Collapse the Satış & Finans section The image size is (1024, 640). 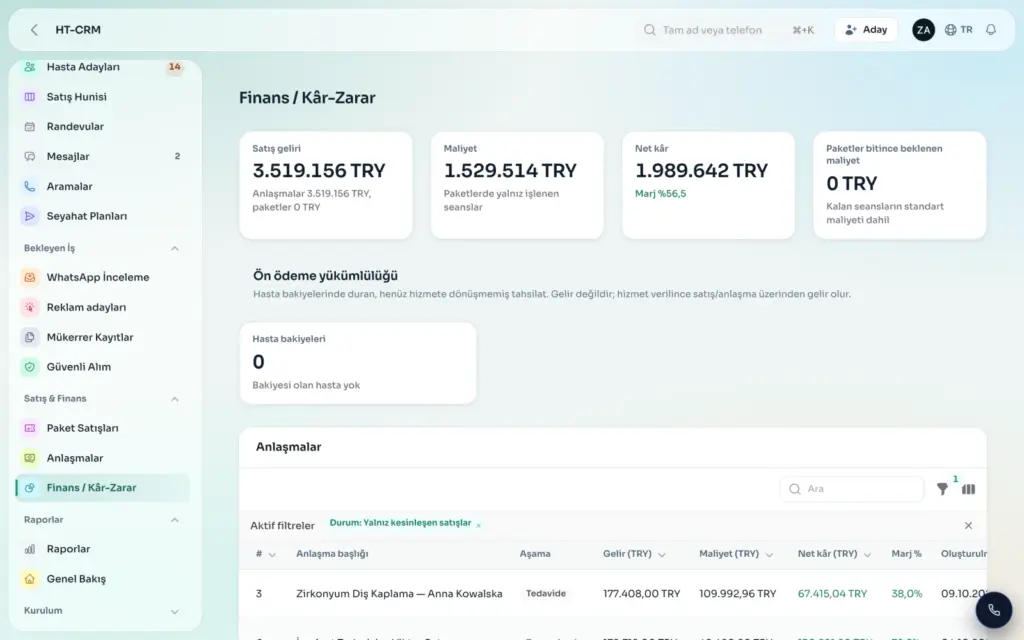(x=174, y=398)
